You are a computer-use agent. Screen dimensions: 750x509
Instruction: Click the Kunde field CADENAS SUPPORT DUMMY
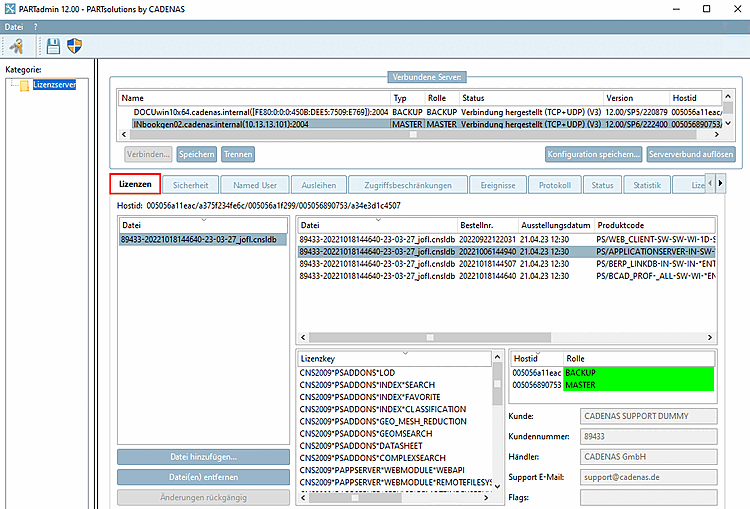pyautogui.click(x=649, y=416)
